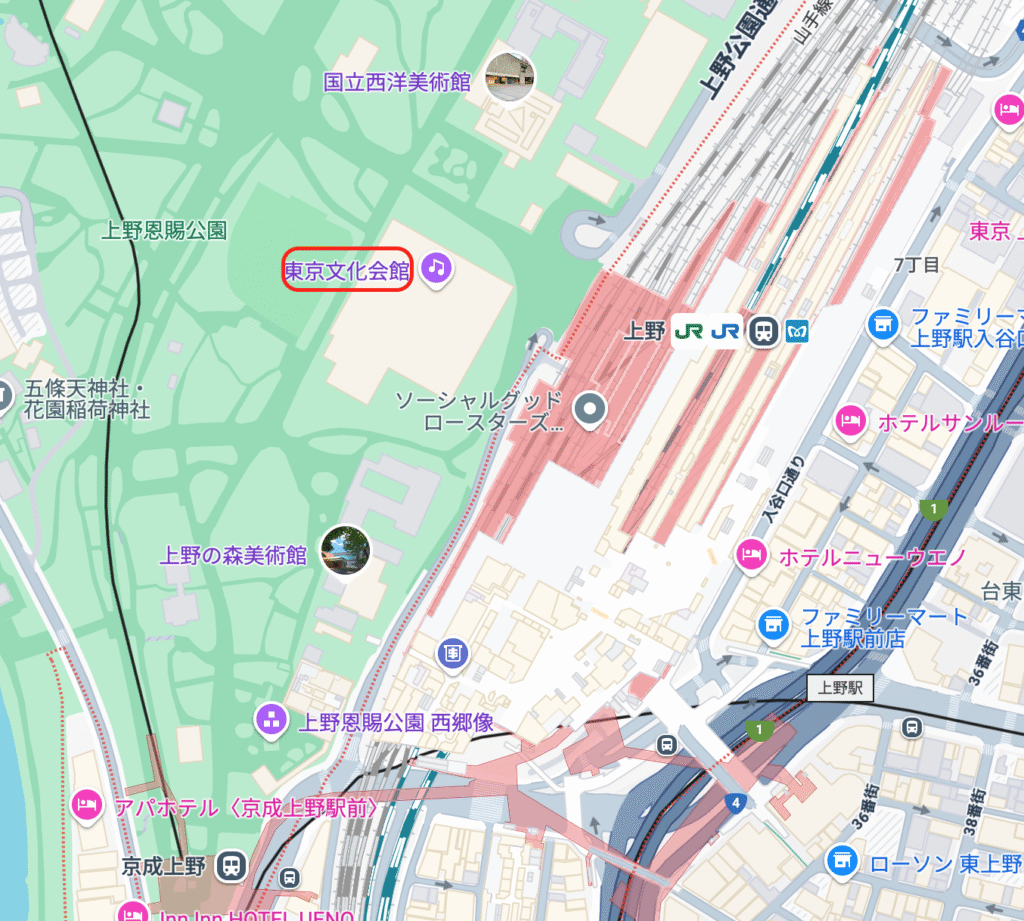Click the ホテルニューウエノ hotel pin

tap(752, 557)
